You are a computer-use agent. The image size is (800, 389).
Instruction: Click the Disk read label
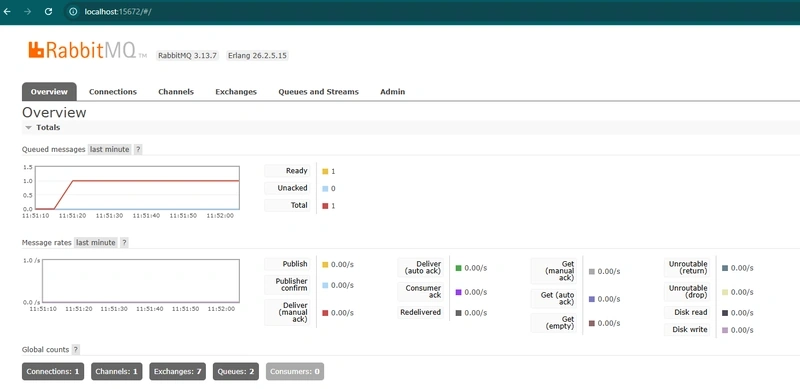(x=688, y=312)
